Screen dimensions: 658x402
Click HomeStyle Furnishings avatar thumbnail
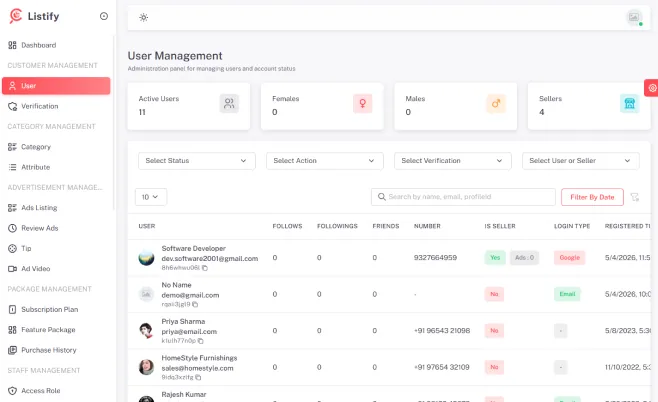click(146, 367)
